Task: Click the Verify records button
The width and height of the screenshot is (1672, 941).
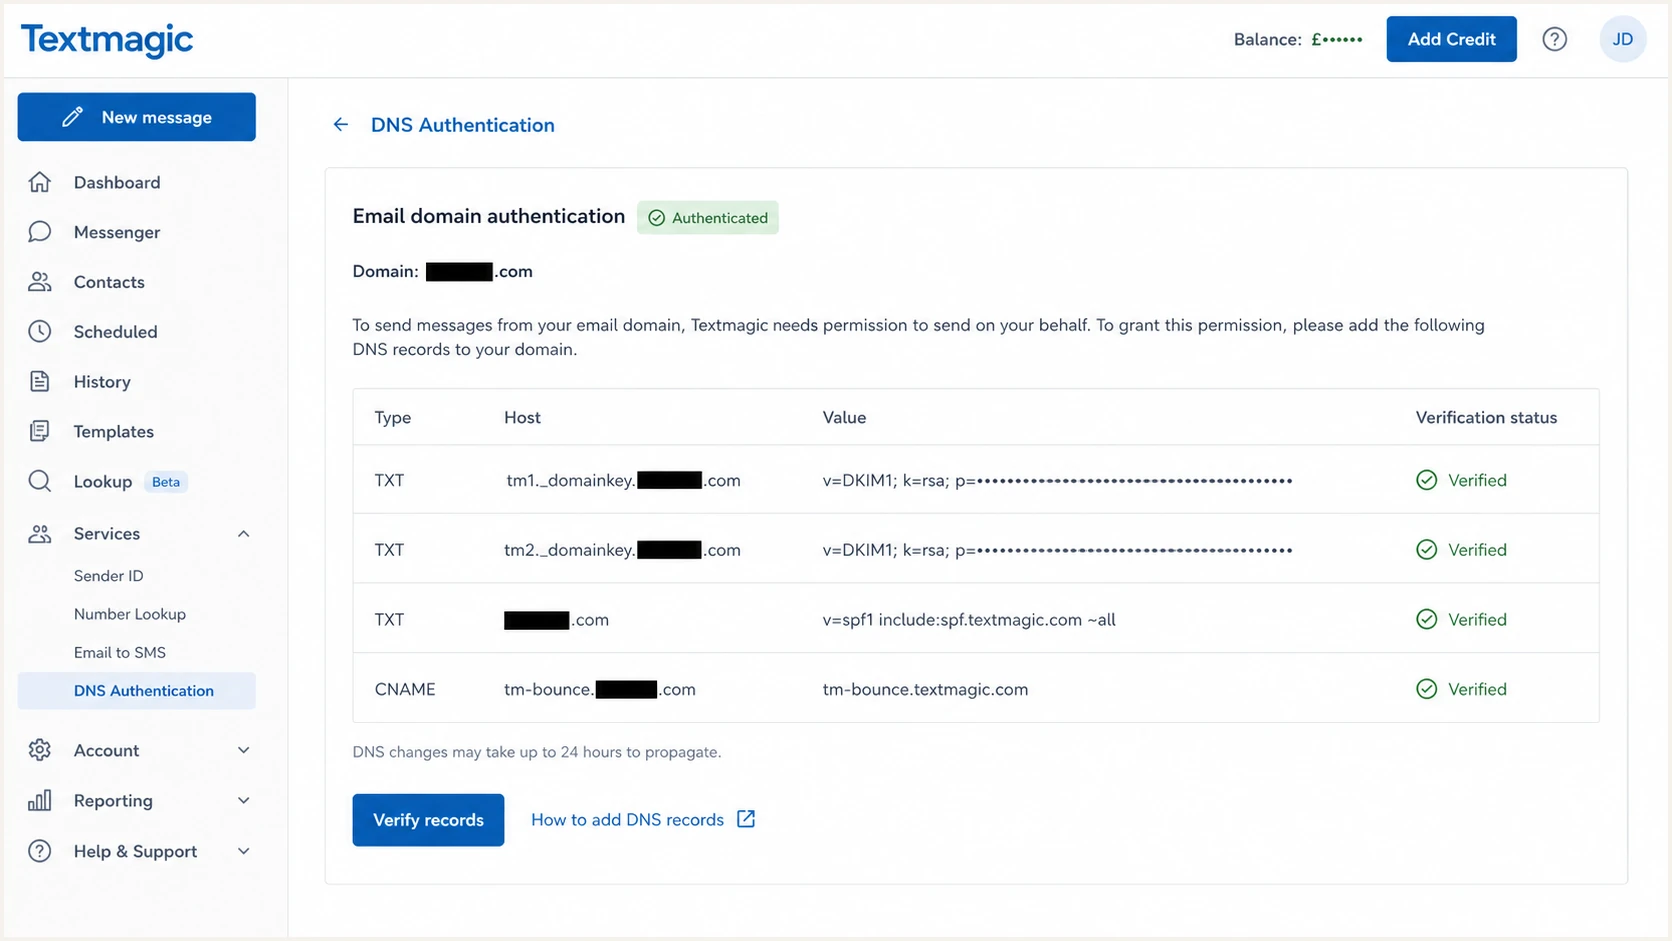Action: (428, 820)
